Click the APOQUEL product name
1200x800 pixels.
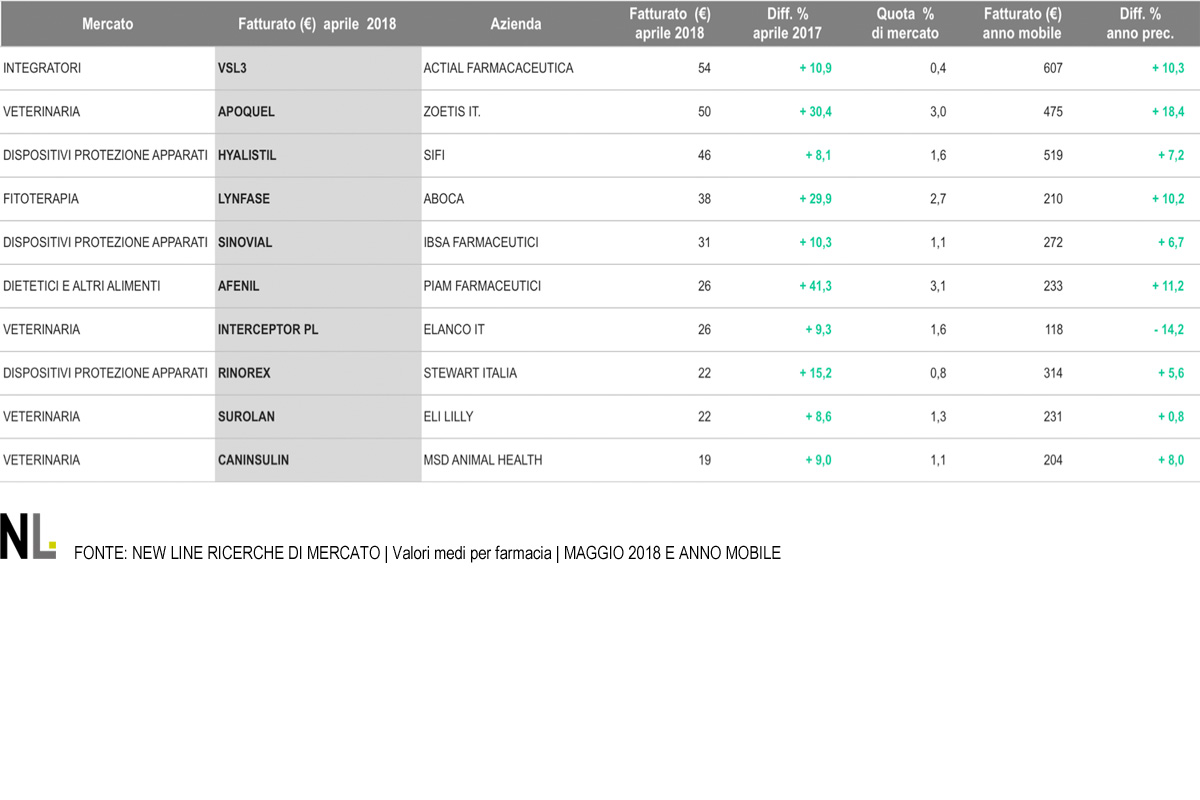pyautogui.click(x=246, y=112)
